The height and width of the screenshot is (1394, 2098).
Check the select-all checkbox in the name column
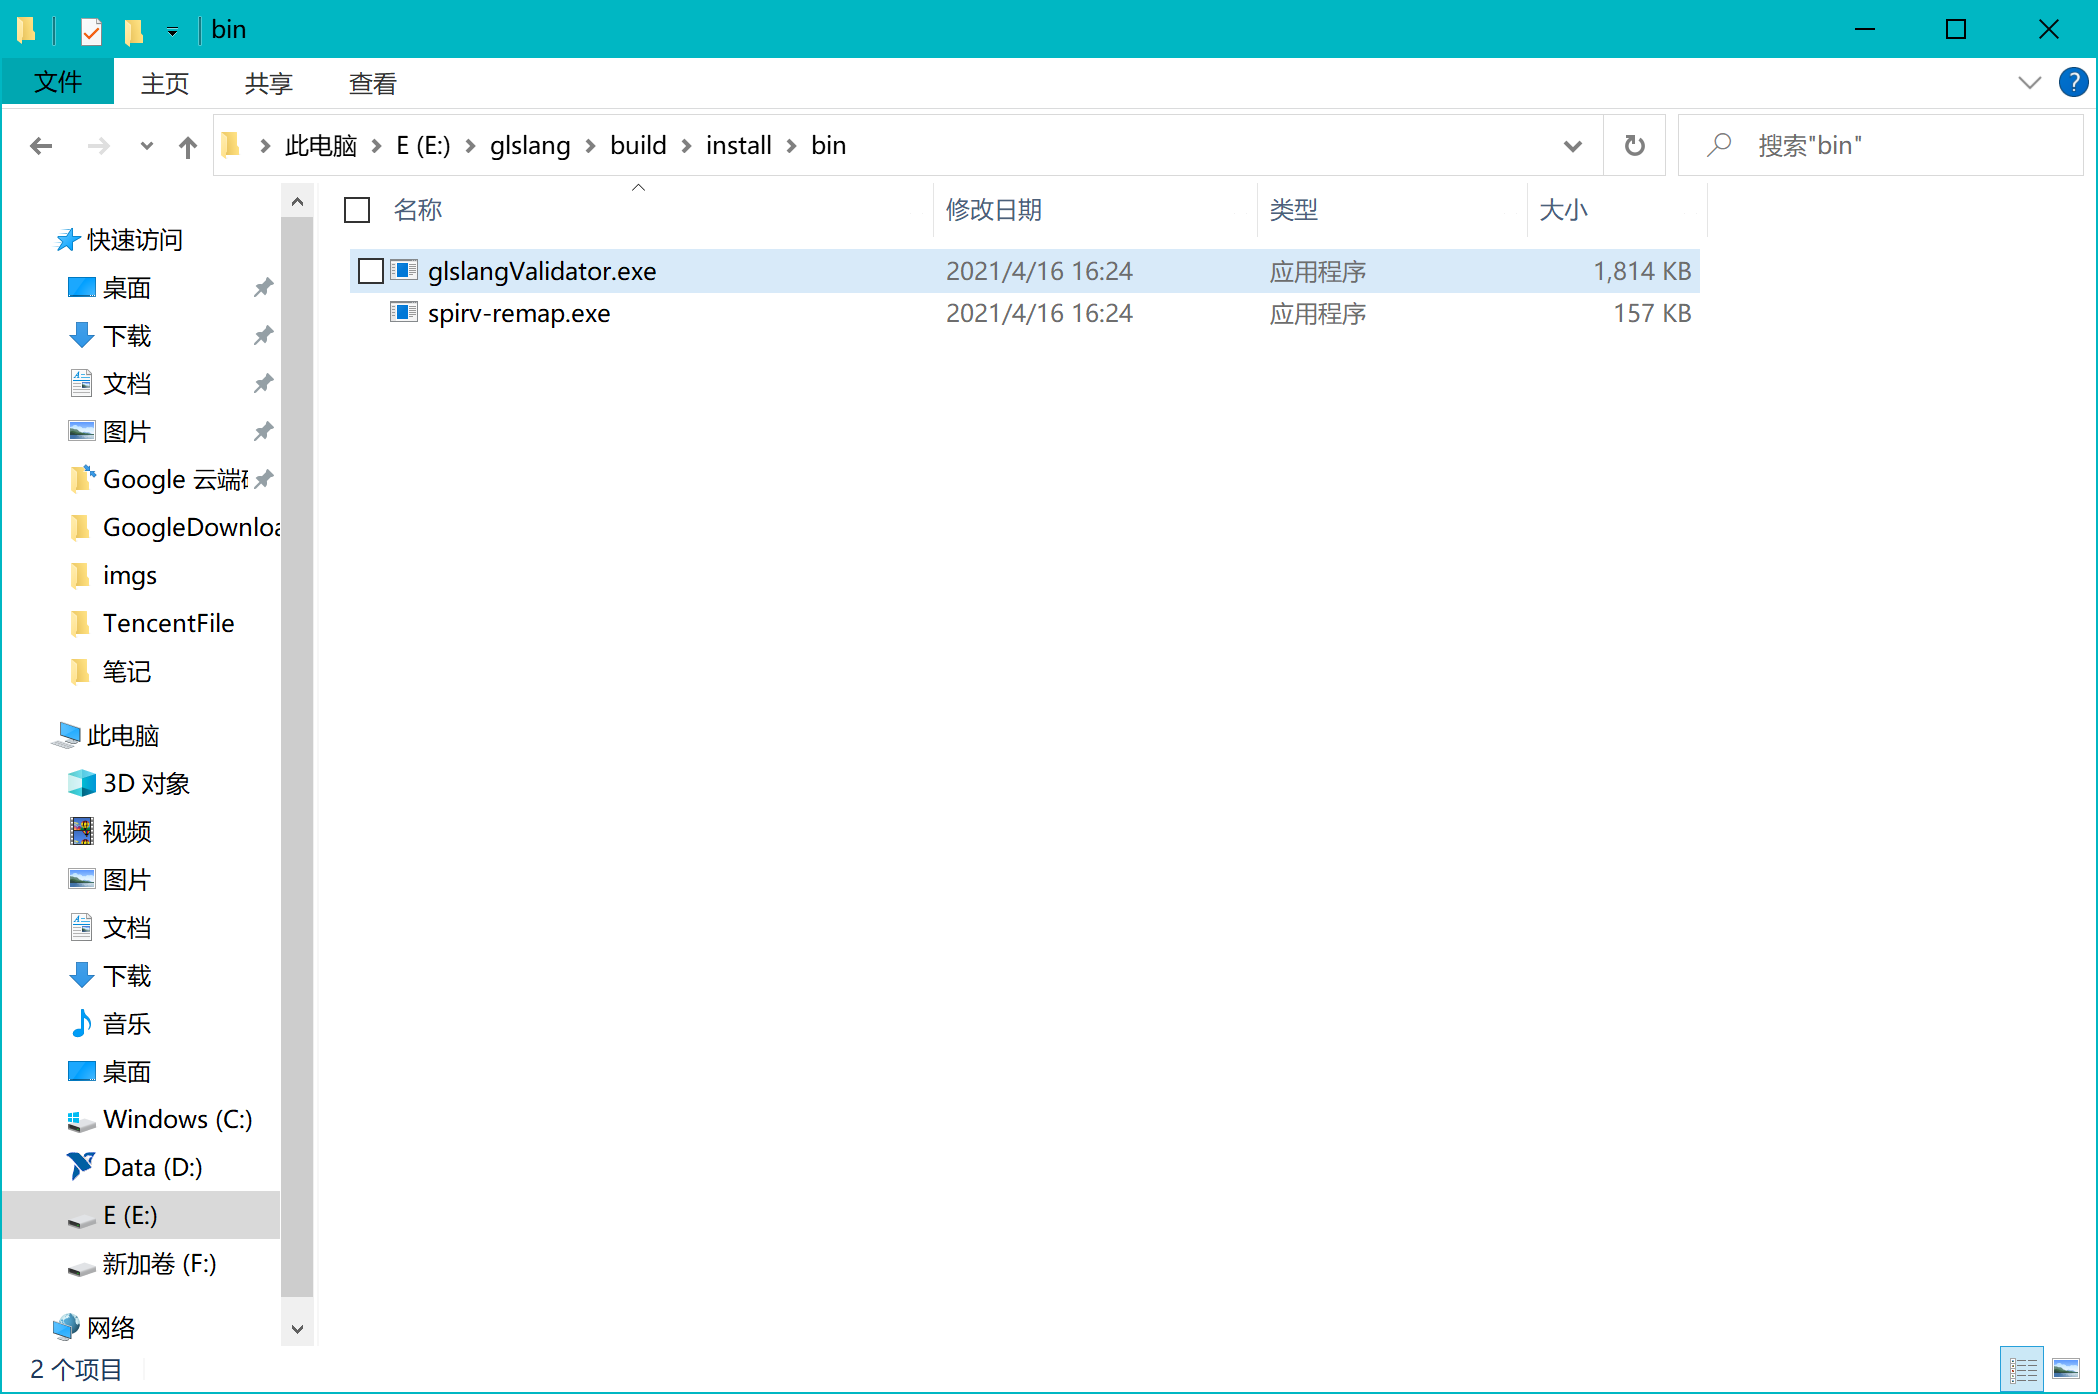[x=356, y=210]
